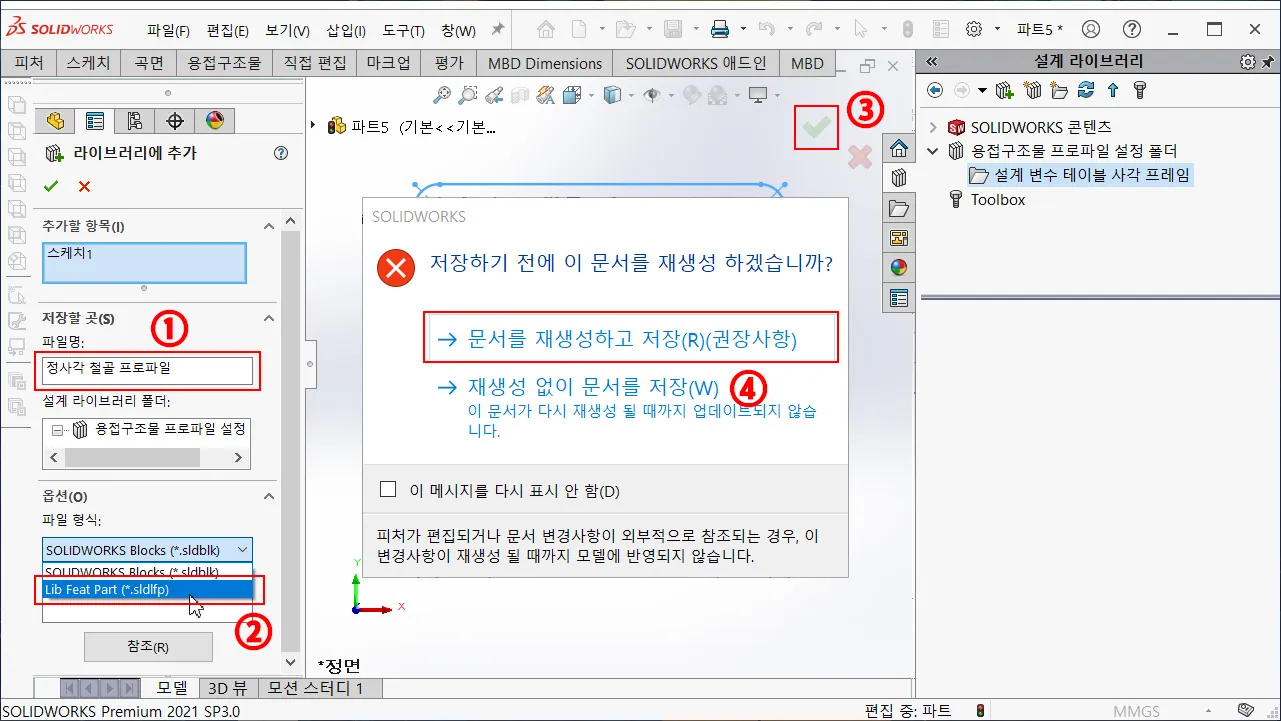Image resolution: width=1281 pixels, height=721 pixels.
Task: Open Design Library settings gear
Action: coord(1248,61)
